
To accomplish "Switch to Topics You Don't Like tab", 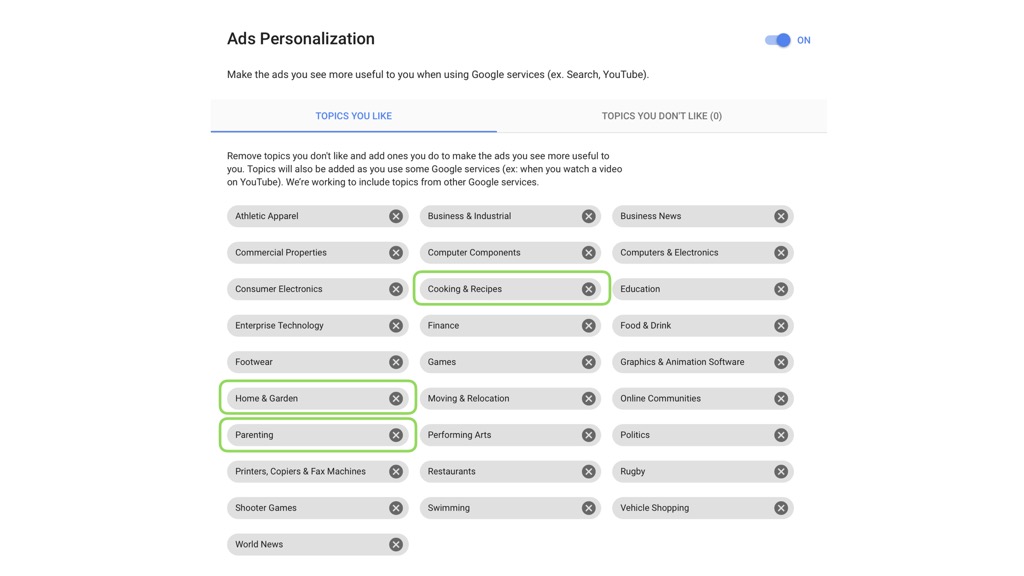I will [662, 116].
